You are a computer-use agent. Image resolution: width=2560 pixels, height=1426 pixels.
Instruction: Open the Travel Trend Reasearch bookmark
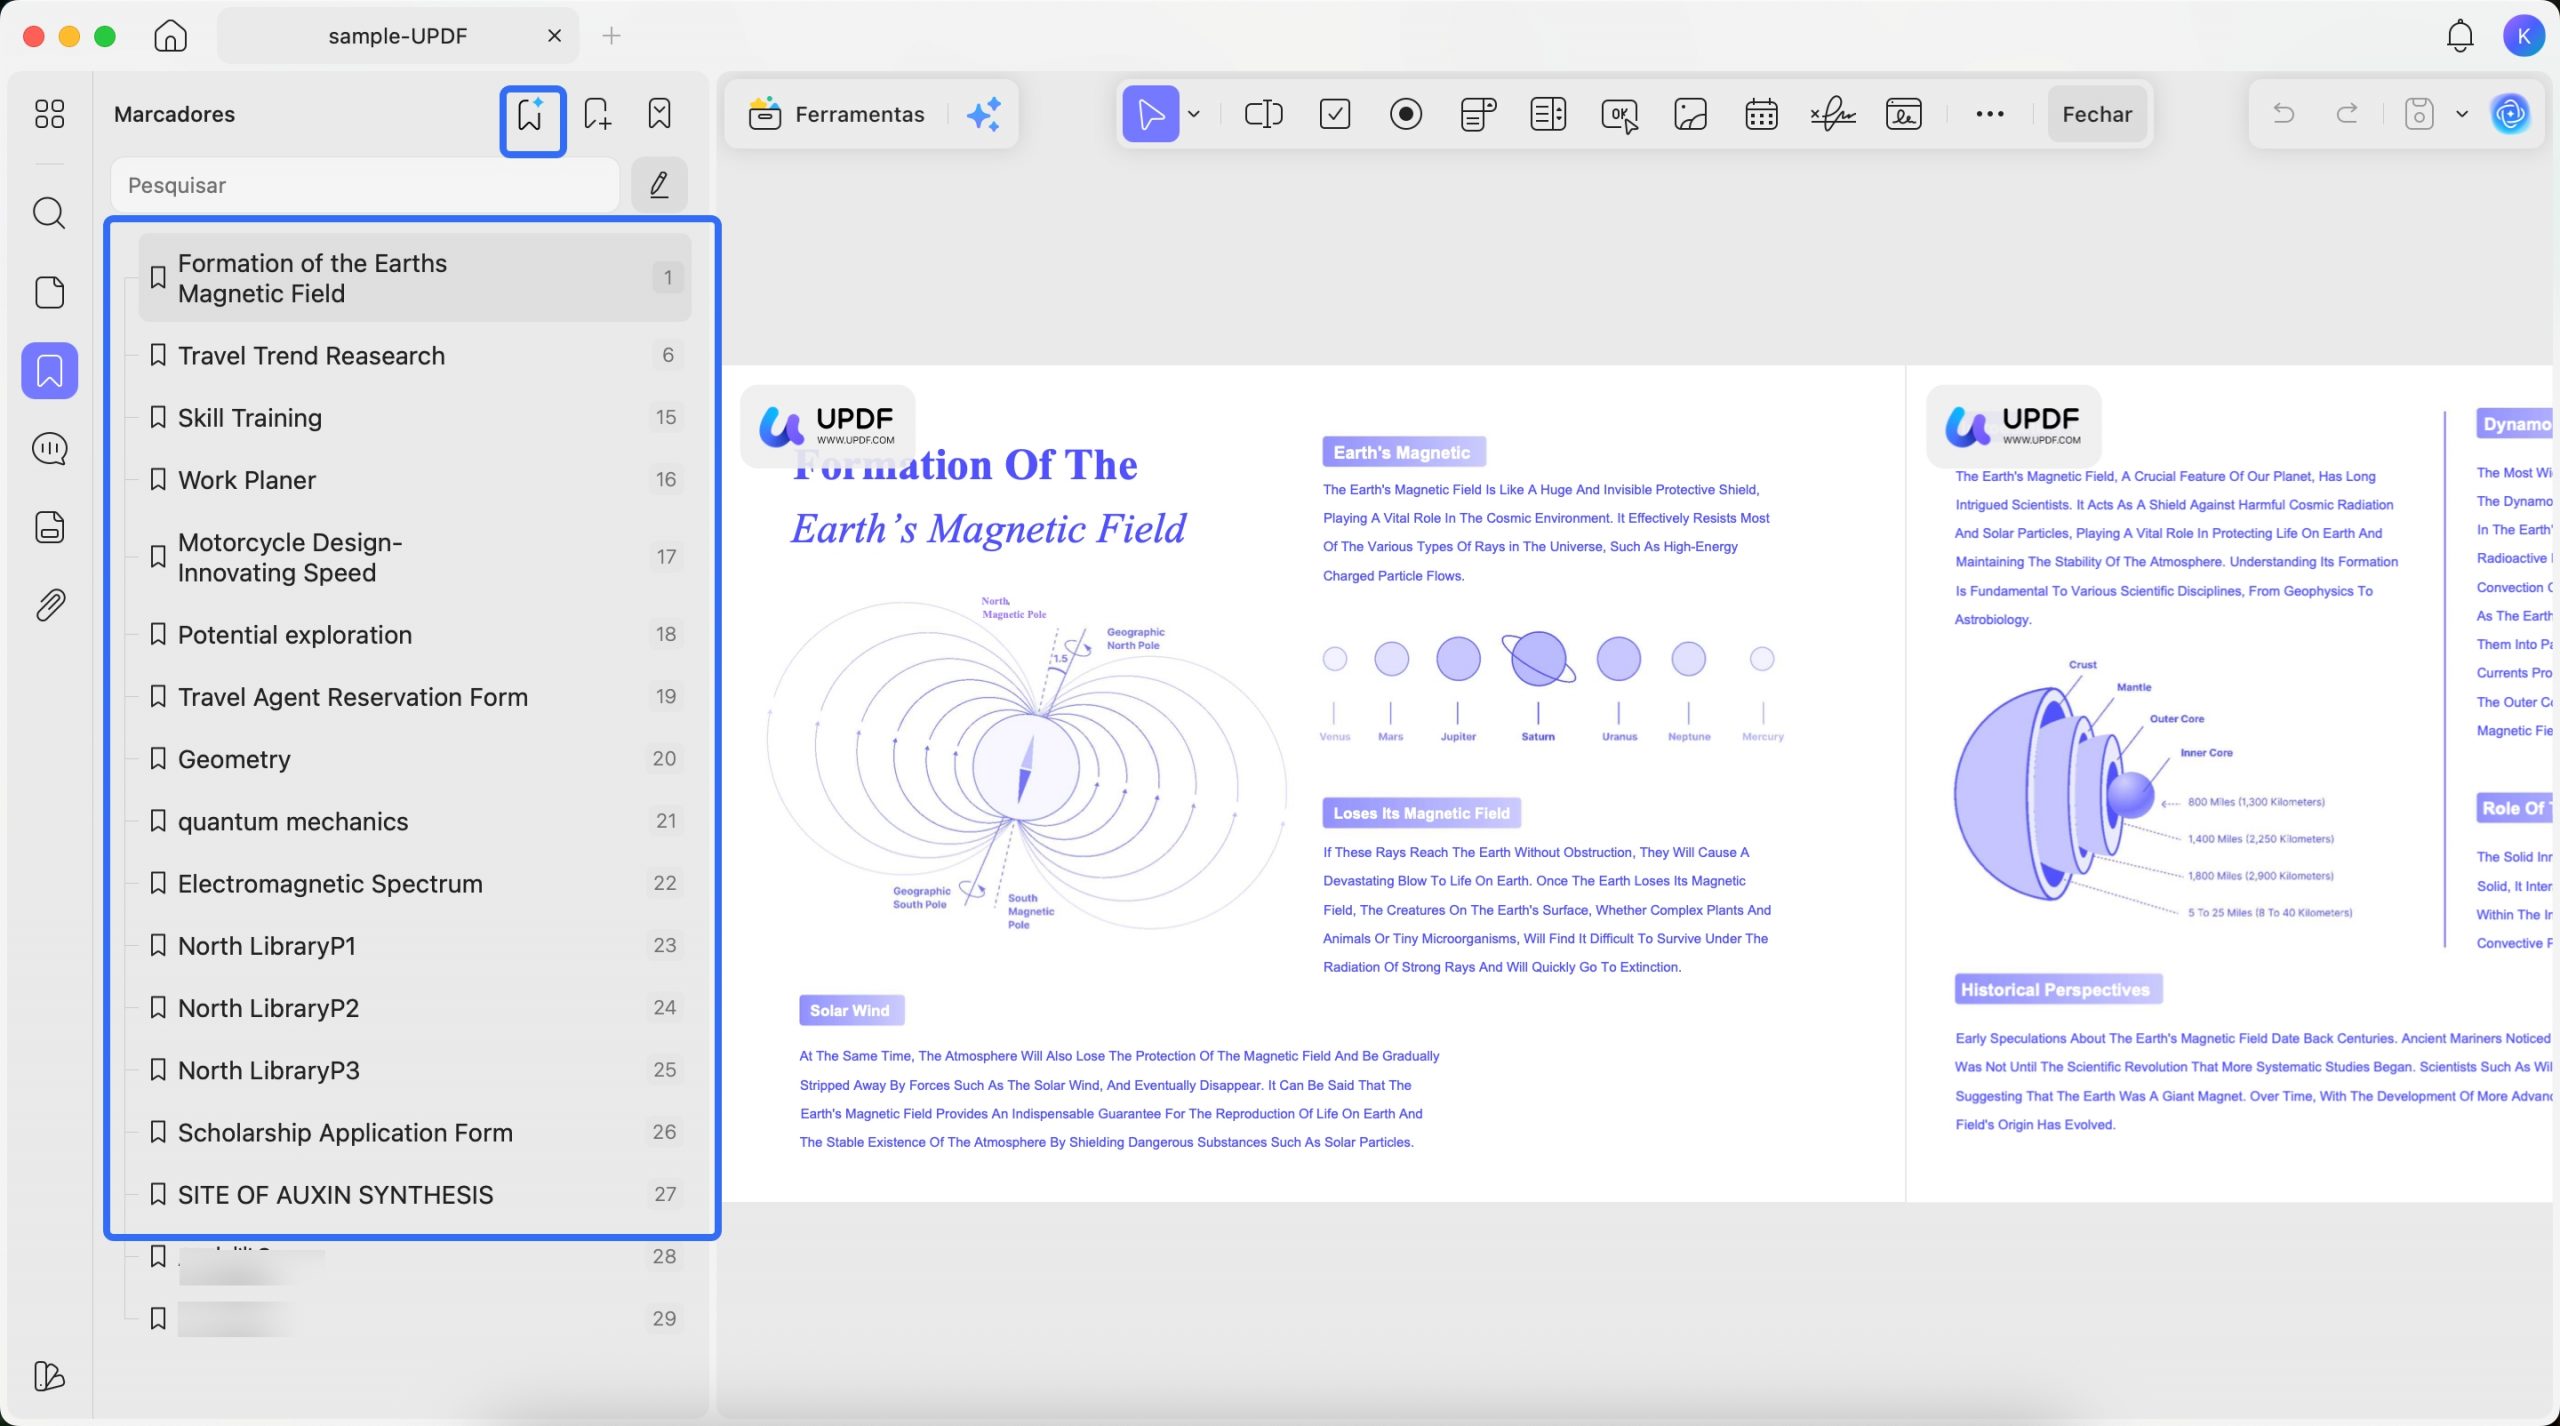point(311,356)
